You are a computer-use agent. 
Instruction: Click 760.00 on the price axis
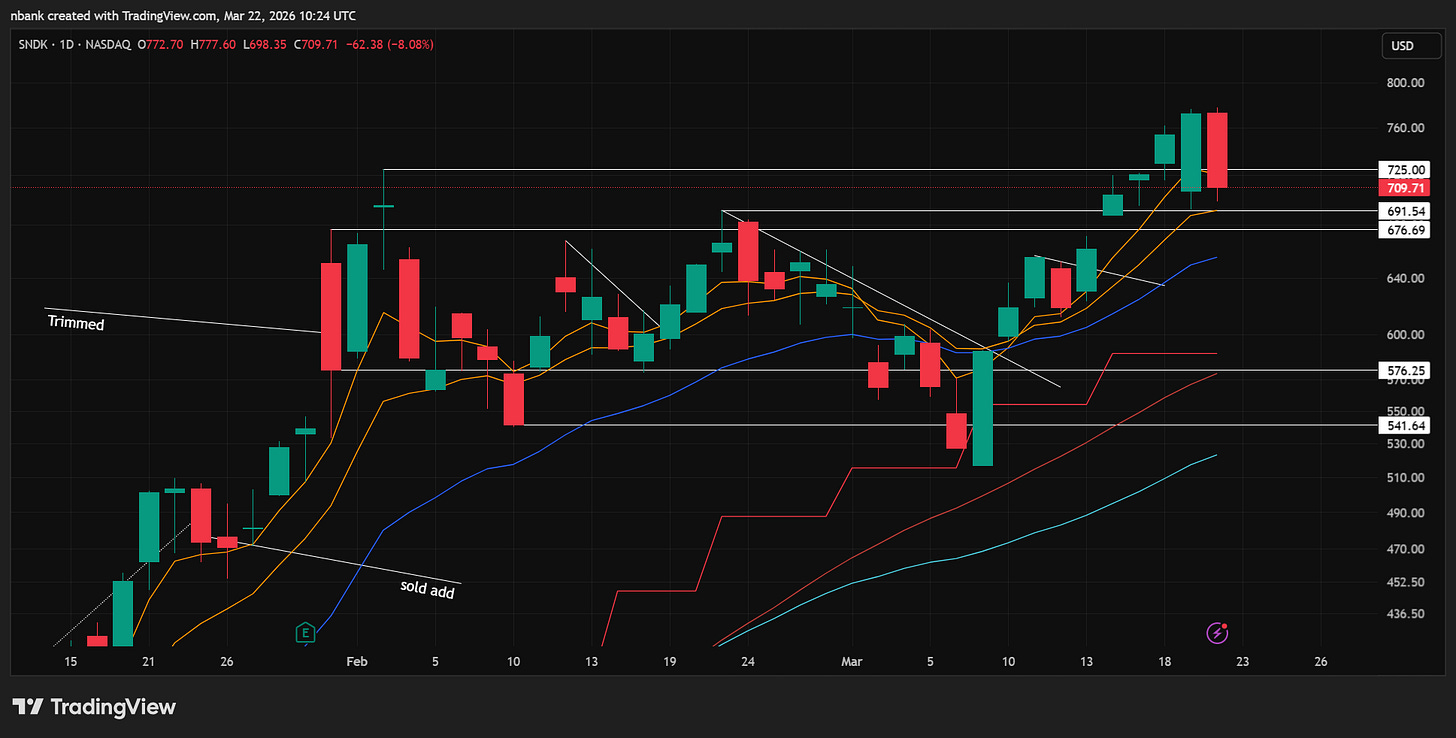(1404, 128)
